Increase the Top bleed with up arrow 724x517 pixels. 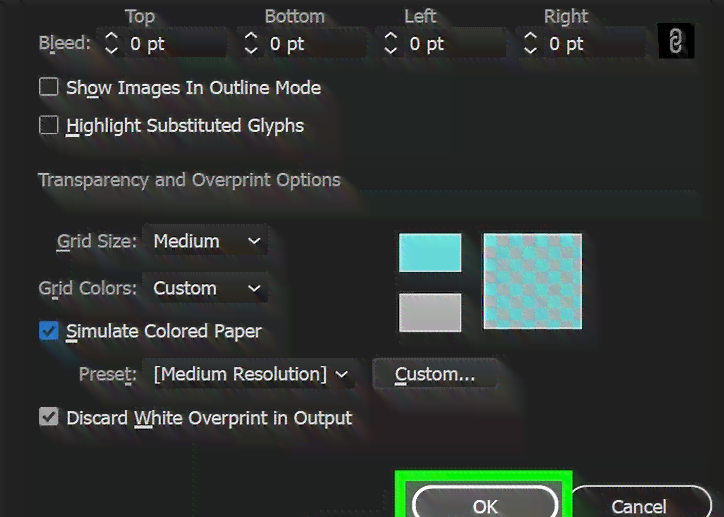pos(112,36)
